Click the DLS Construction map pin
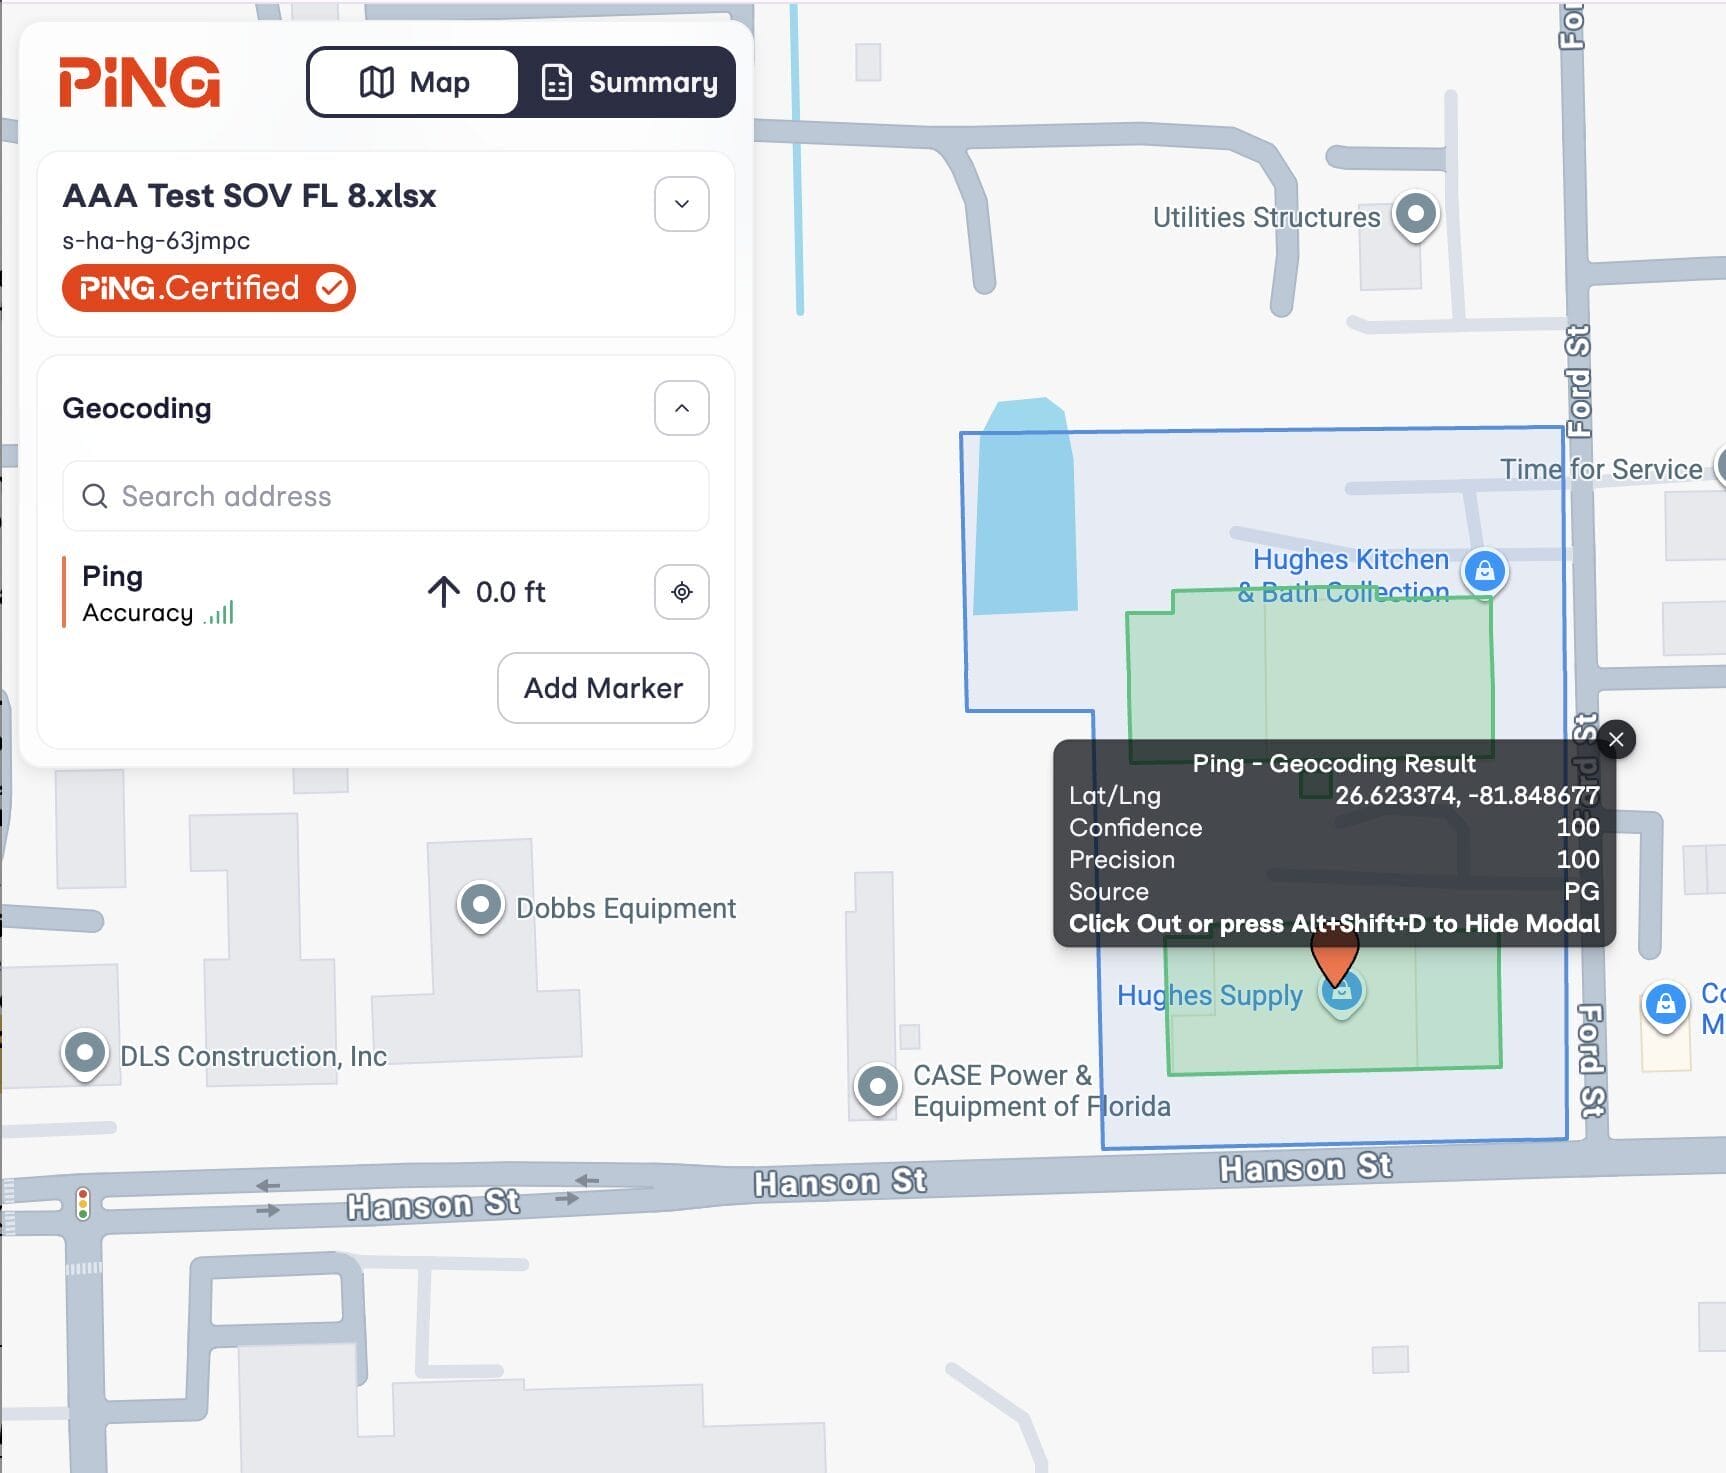 pos(85,1053)
